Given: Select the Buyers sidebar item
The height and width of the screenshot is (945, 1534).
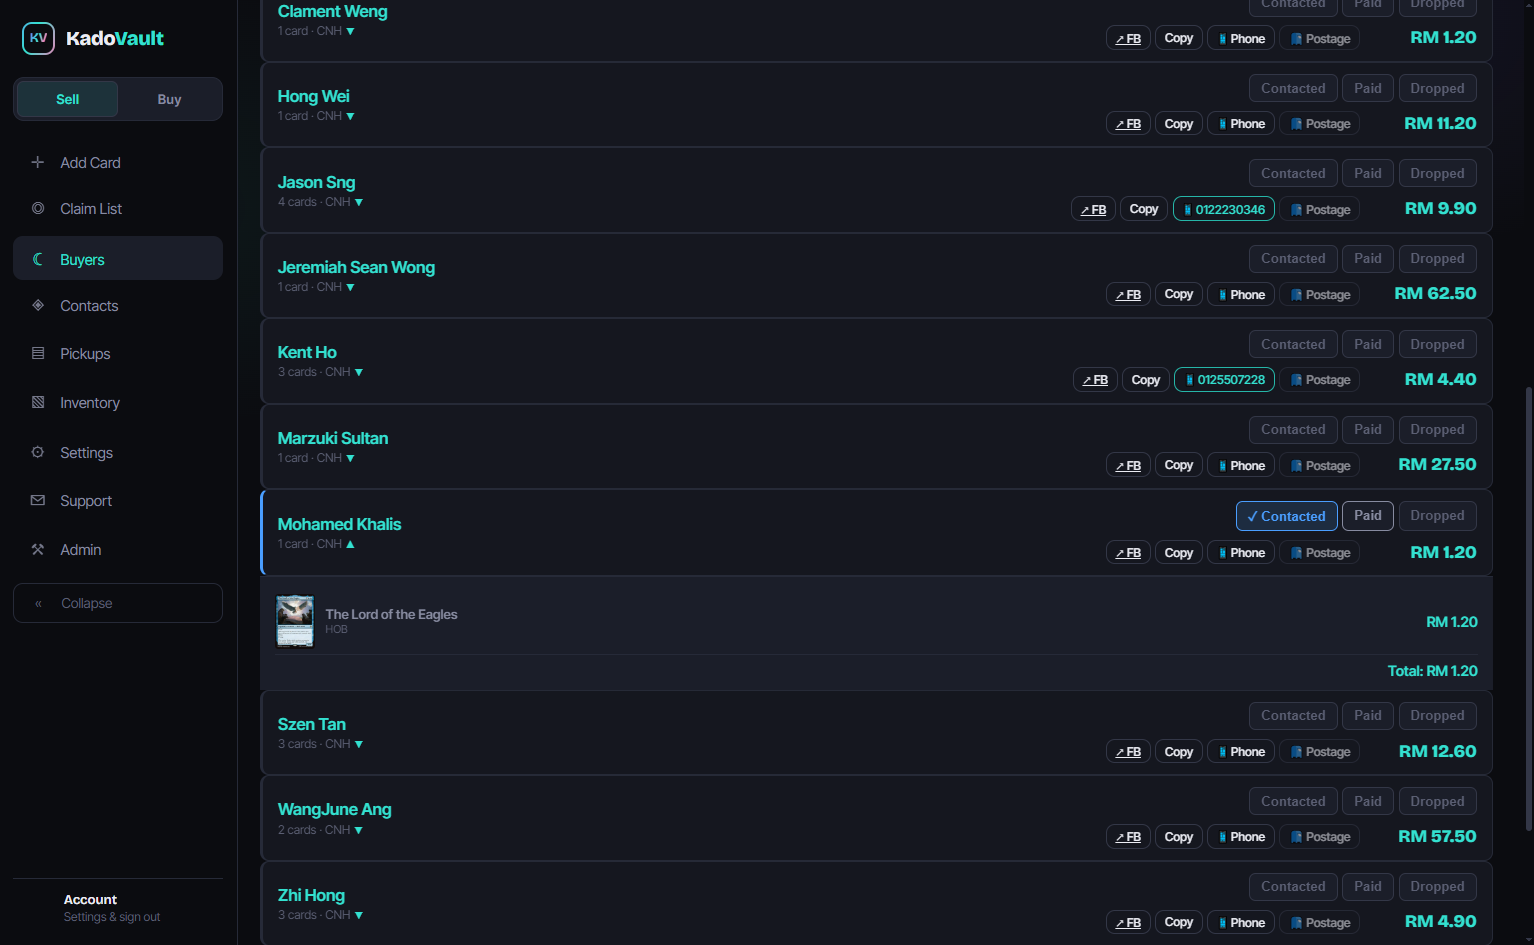Looking at the screenshot, I should [118, 259].
